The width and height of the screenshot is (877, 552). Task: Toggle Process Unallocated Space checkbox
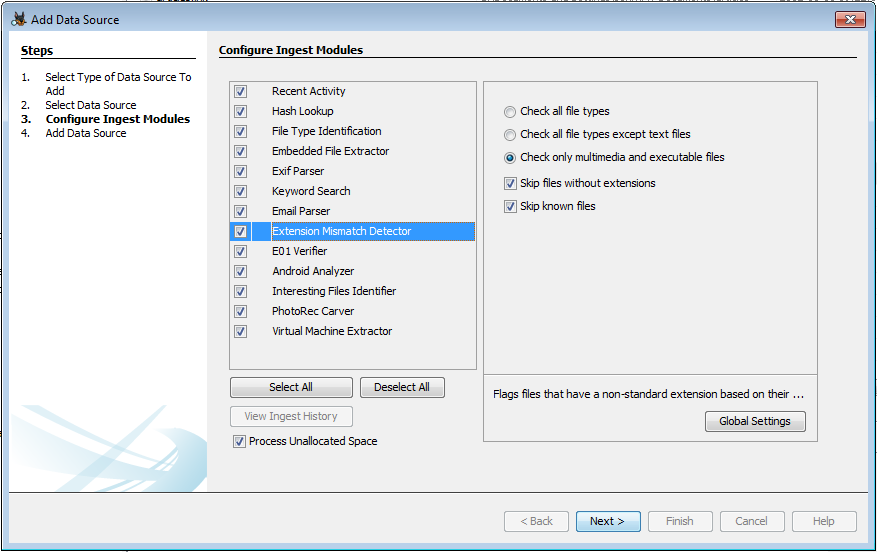[239, 441]
